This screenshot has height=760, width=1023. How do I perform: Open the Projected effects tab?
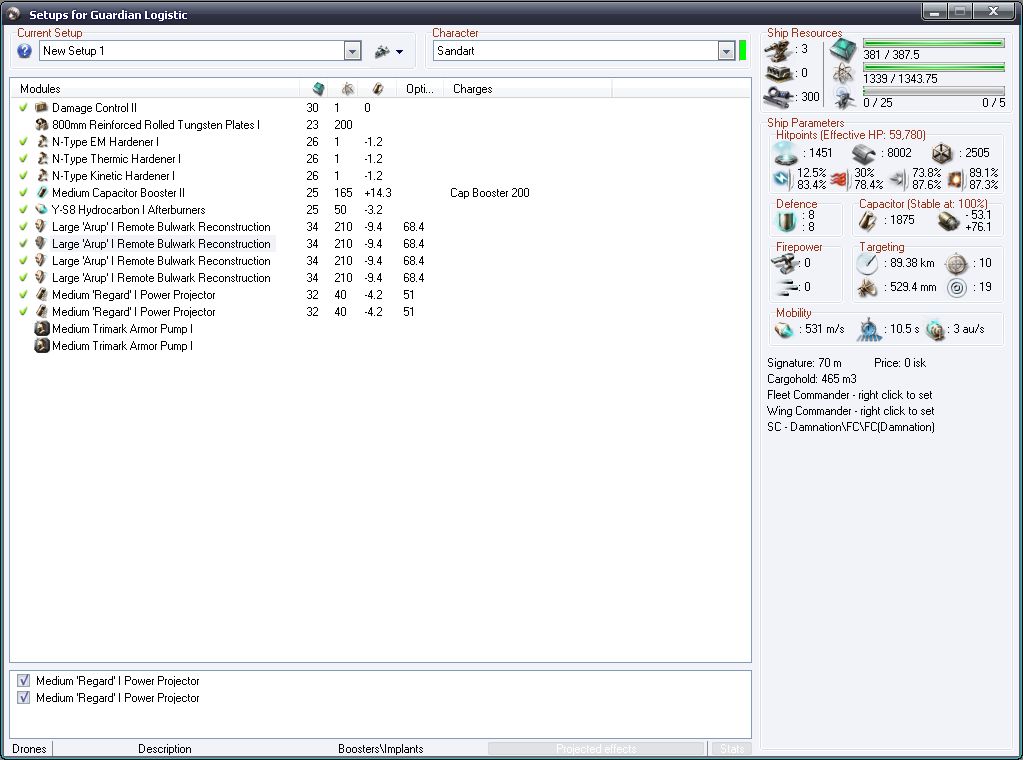coord(596,749)
